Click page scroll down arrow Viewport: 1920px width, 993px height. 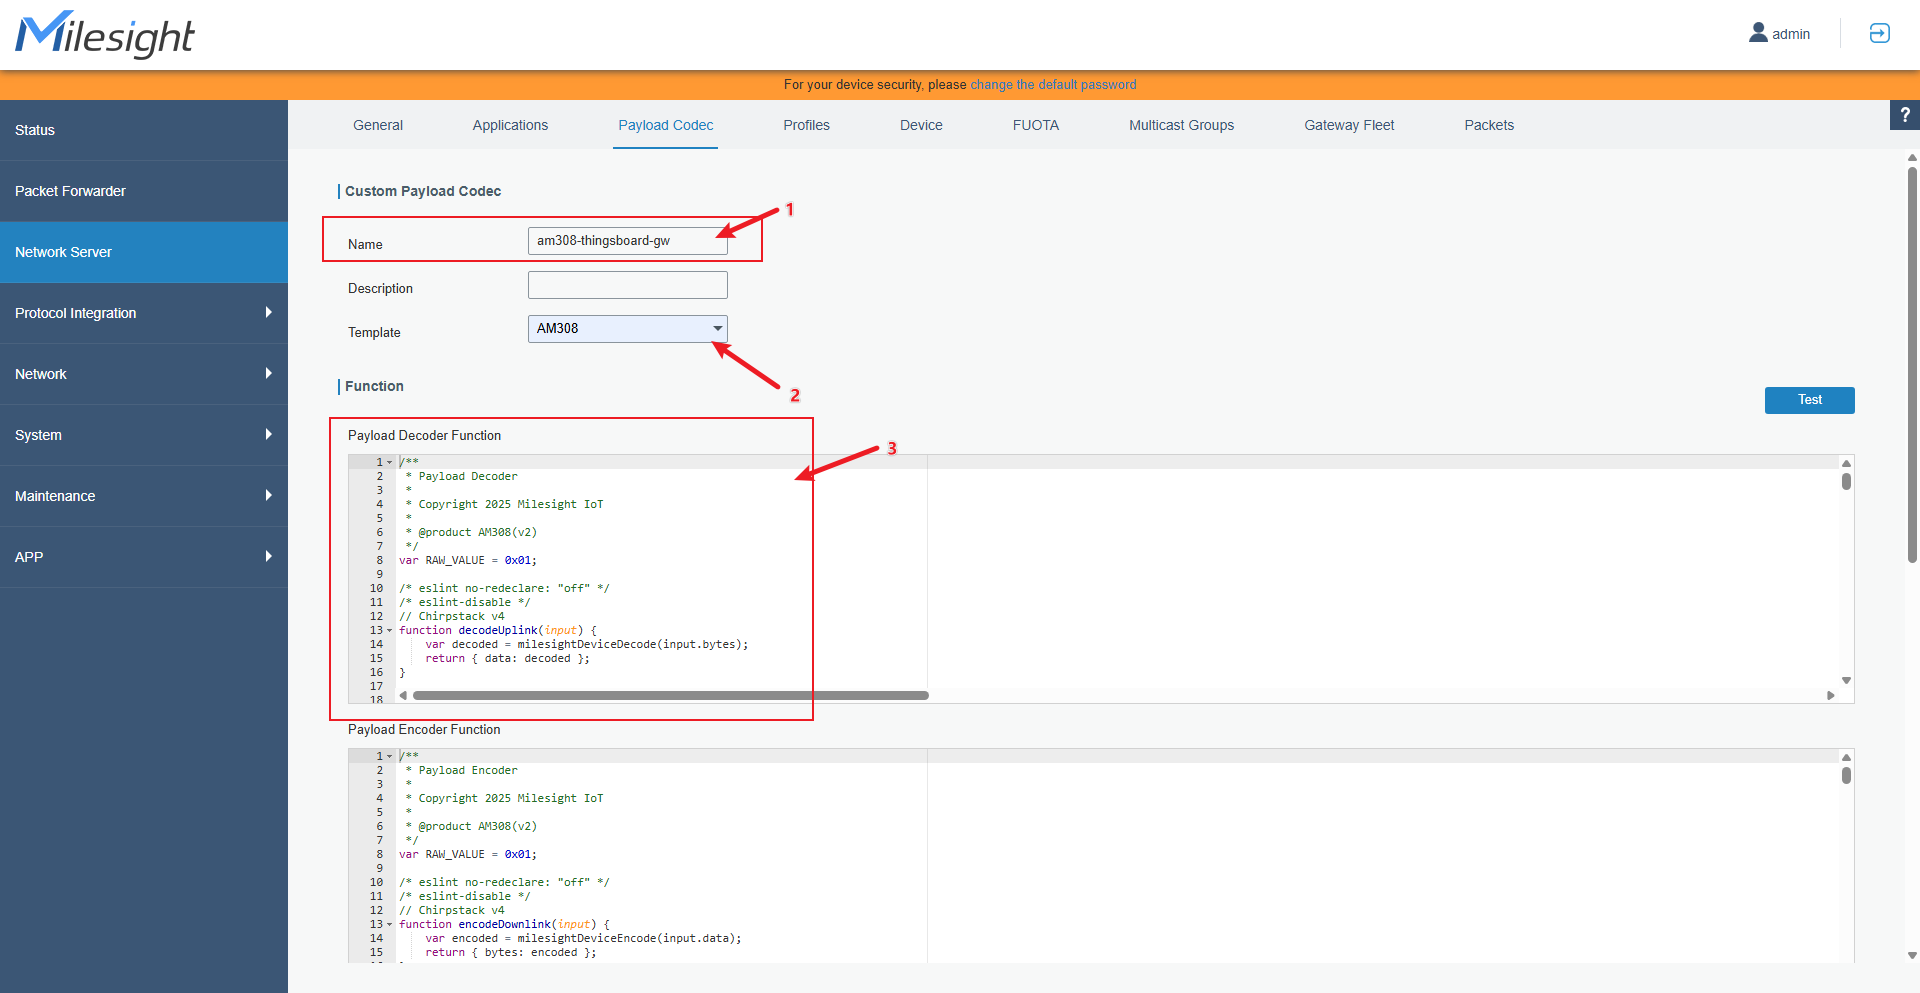(1912, 955)
